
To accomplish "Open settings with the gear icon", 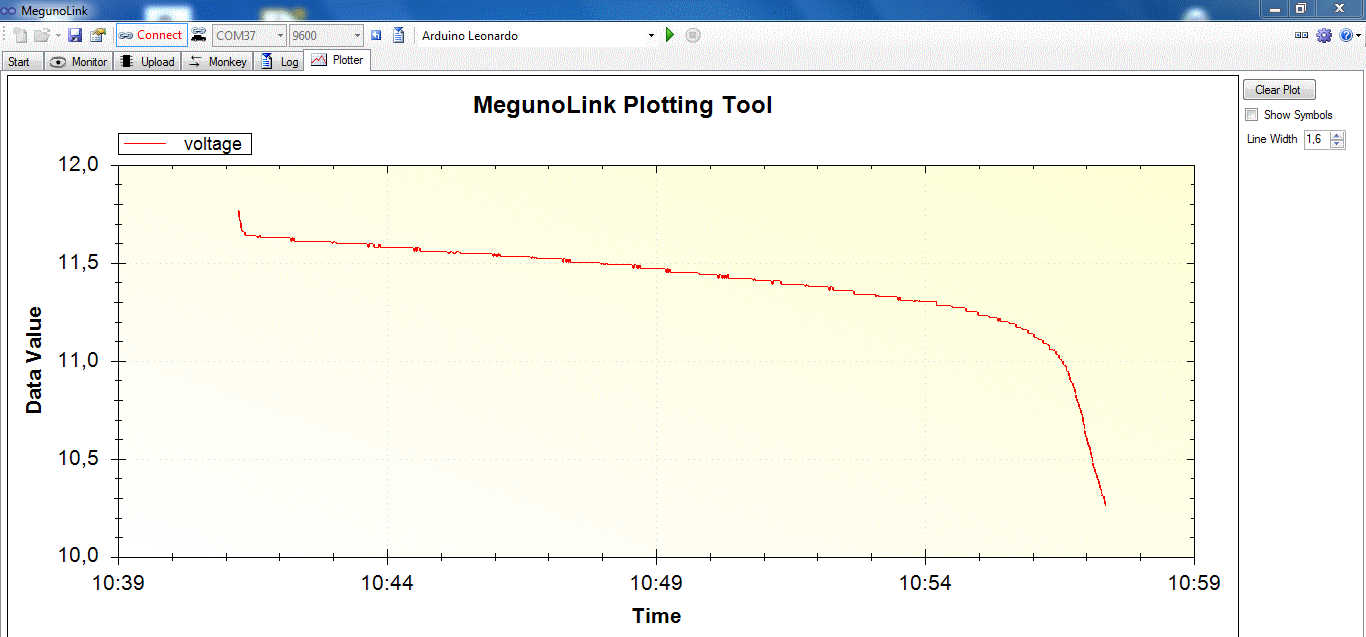I will 1324,35.
